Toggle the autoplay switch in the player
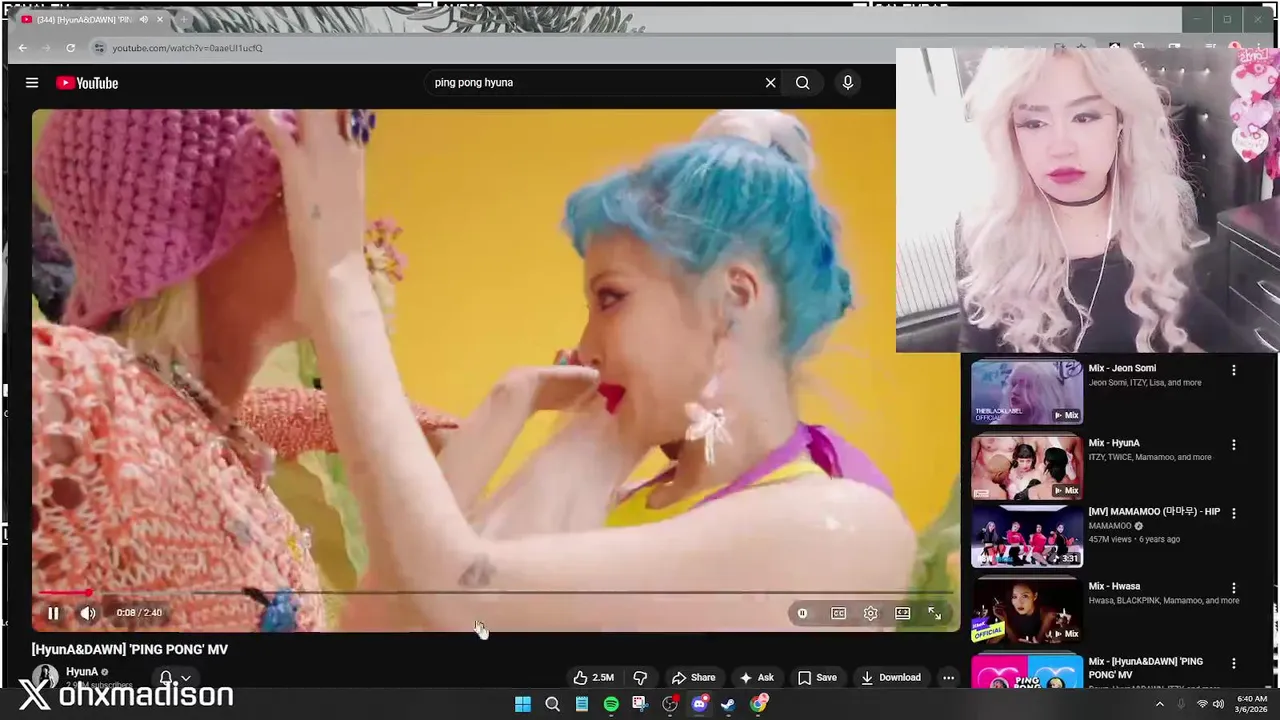Image resolution: width=1280 pixels, height=720 pixels. pyautogui.click(x=802, y=613)
